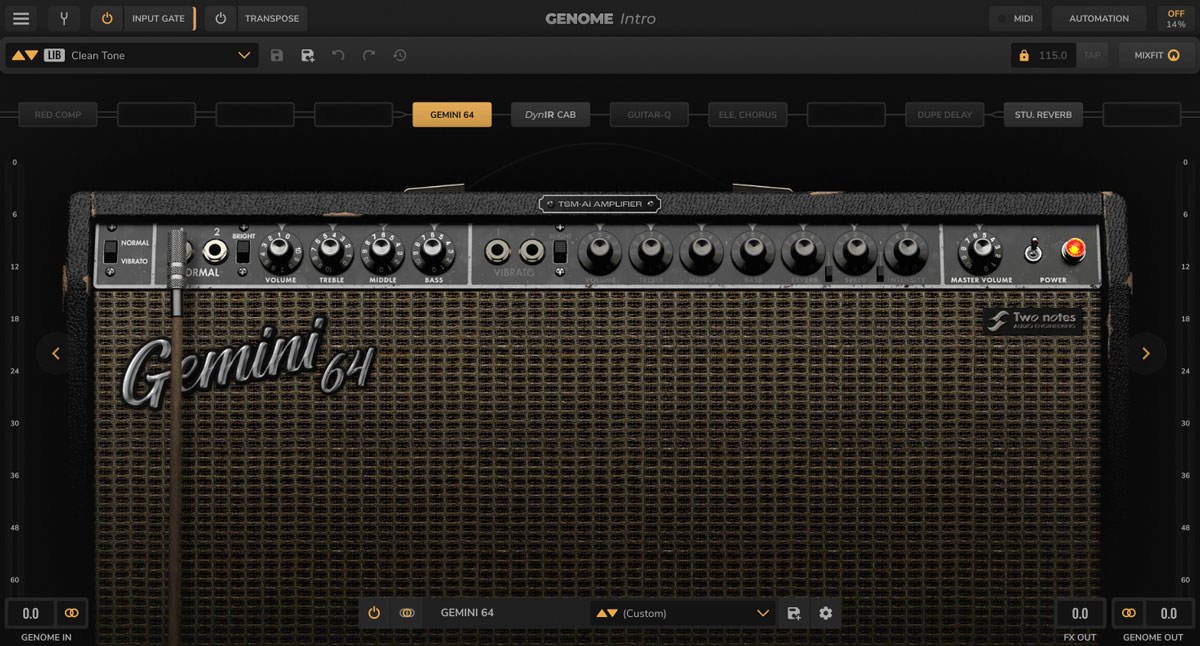The image size is (1200, 646).
Task: Click the Normal channel Treble knob
Action: [331, 251]
